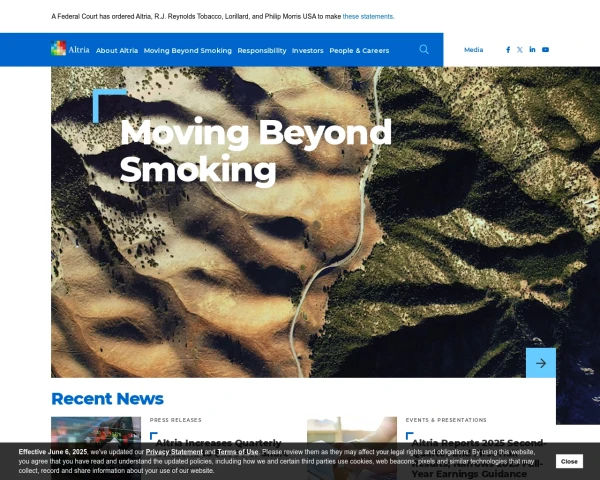600x480 pixels.
Task: Open Altria's YouTube icon
Action: pos(545,49)
